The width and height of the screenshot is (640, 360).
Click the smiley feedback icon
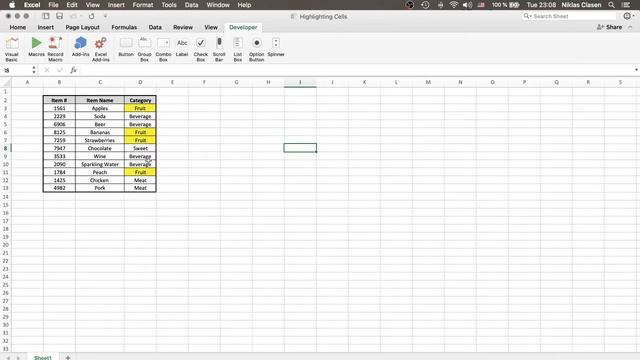(627, 16)
